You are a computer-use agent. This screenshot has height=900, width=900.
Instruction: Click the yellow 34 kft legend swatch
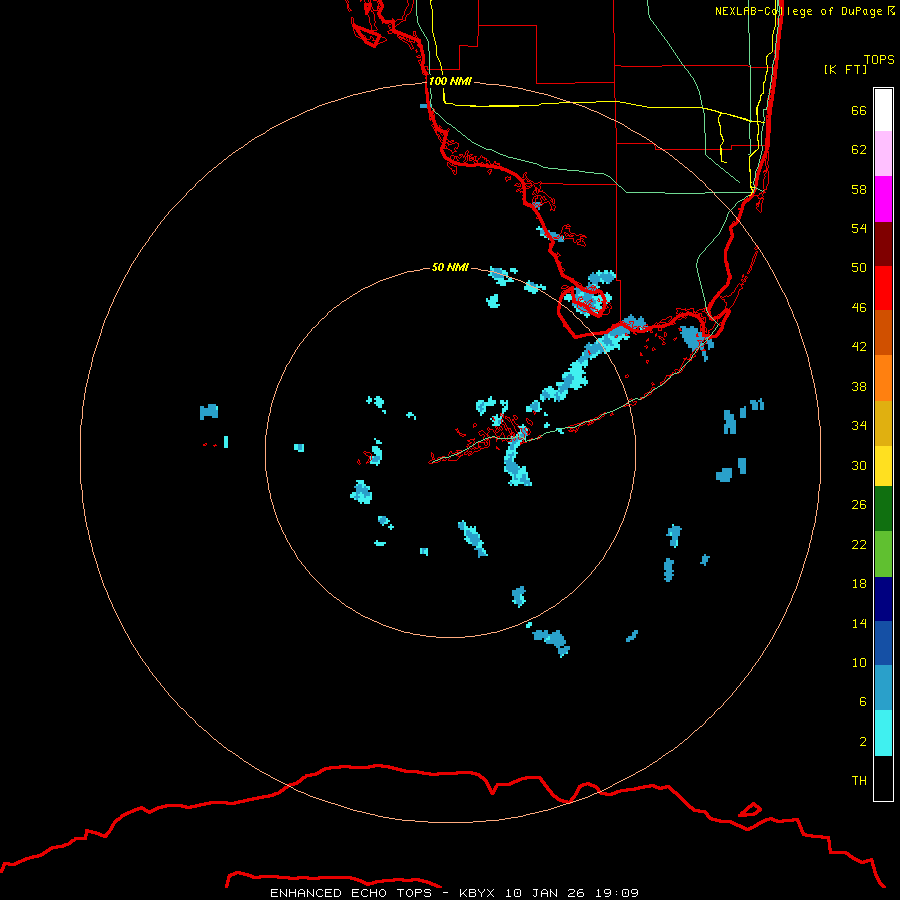(x=883, y=466)
